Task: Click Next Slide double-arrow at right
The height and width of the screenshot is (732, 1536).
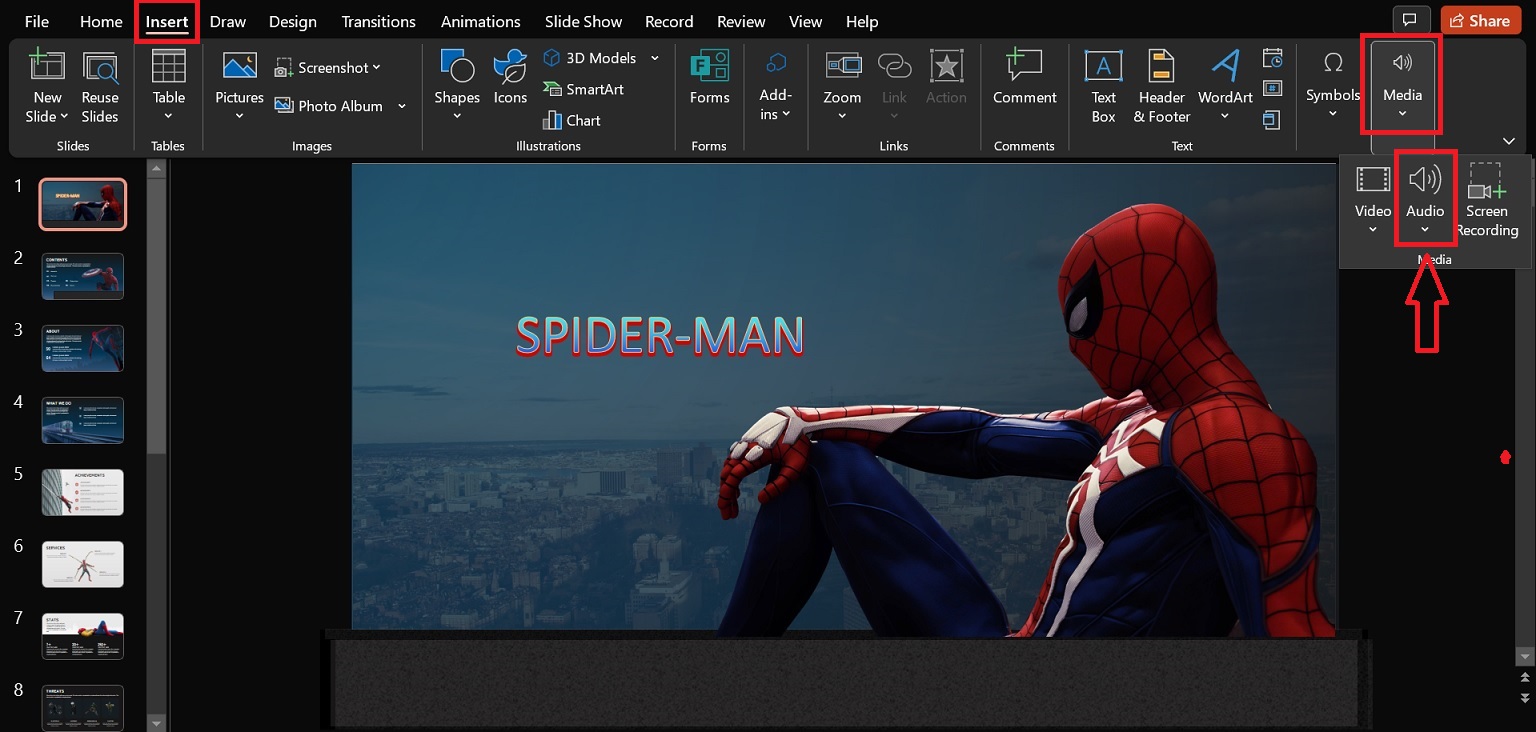Action: 1525,697
